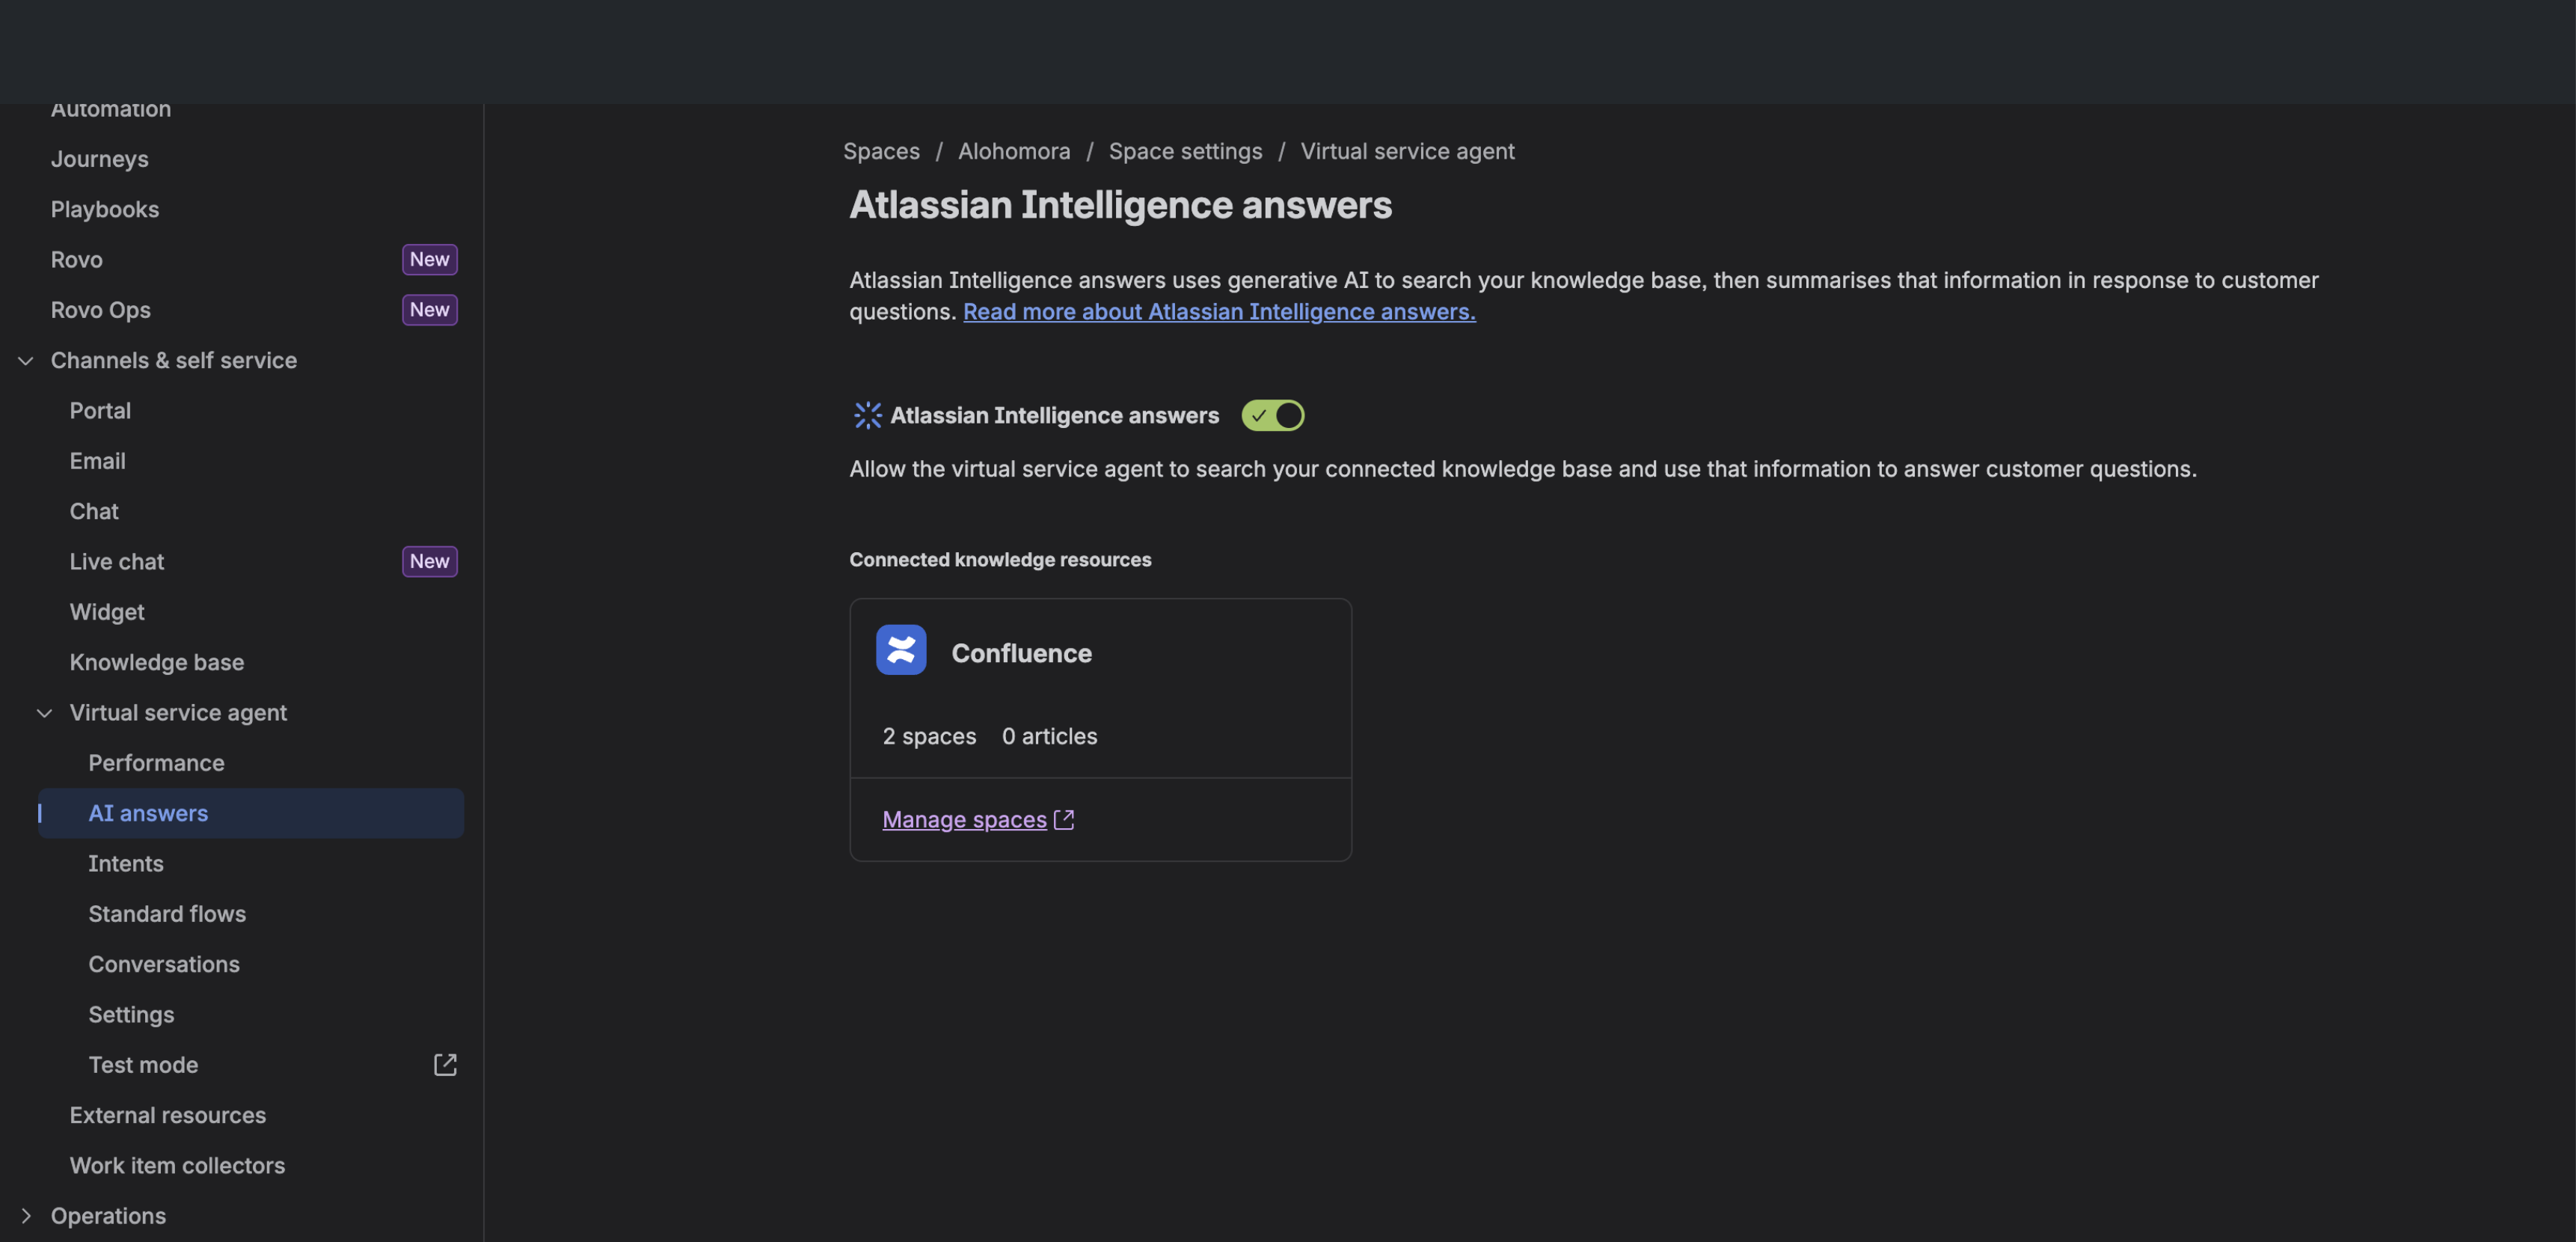Click the Confluence card title
Screen dimensions: 2576x1242
1021,653
